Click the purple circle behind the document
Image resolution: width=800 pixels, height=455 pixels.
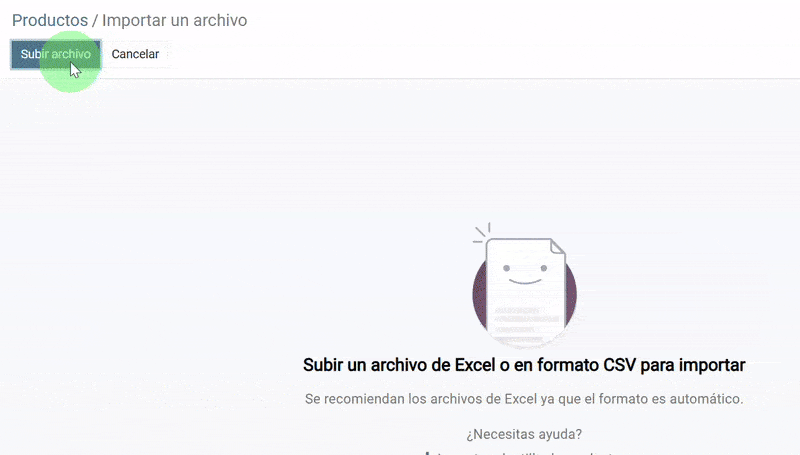479,296
